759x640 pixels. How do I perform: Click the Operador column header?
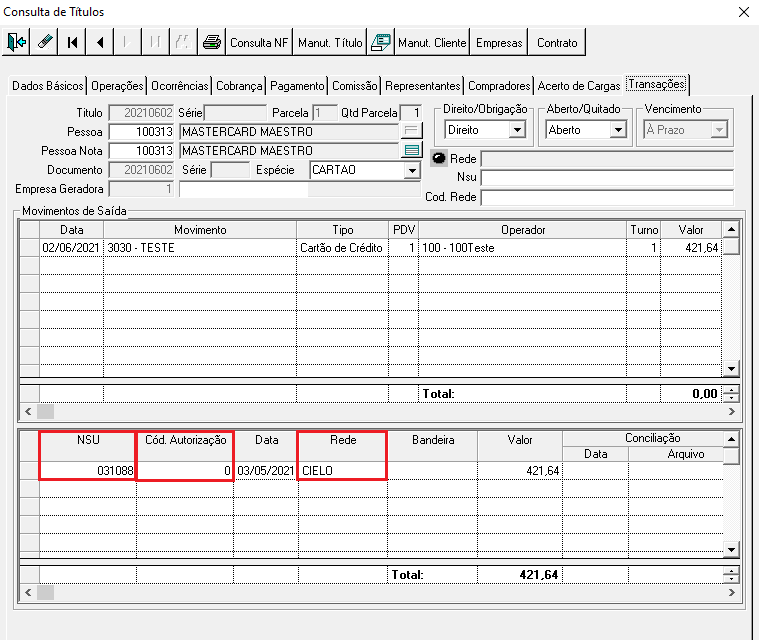click(522, 229)
